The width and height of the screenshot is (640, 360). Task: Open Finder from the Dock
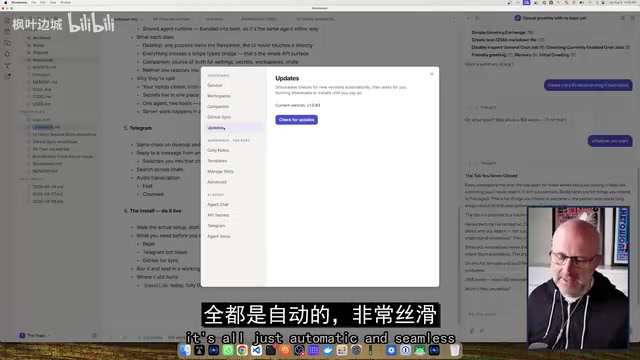(x=185, y=350)
